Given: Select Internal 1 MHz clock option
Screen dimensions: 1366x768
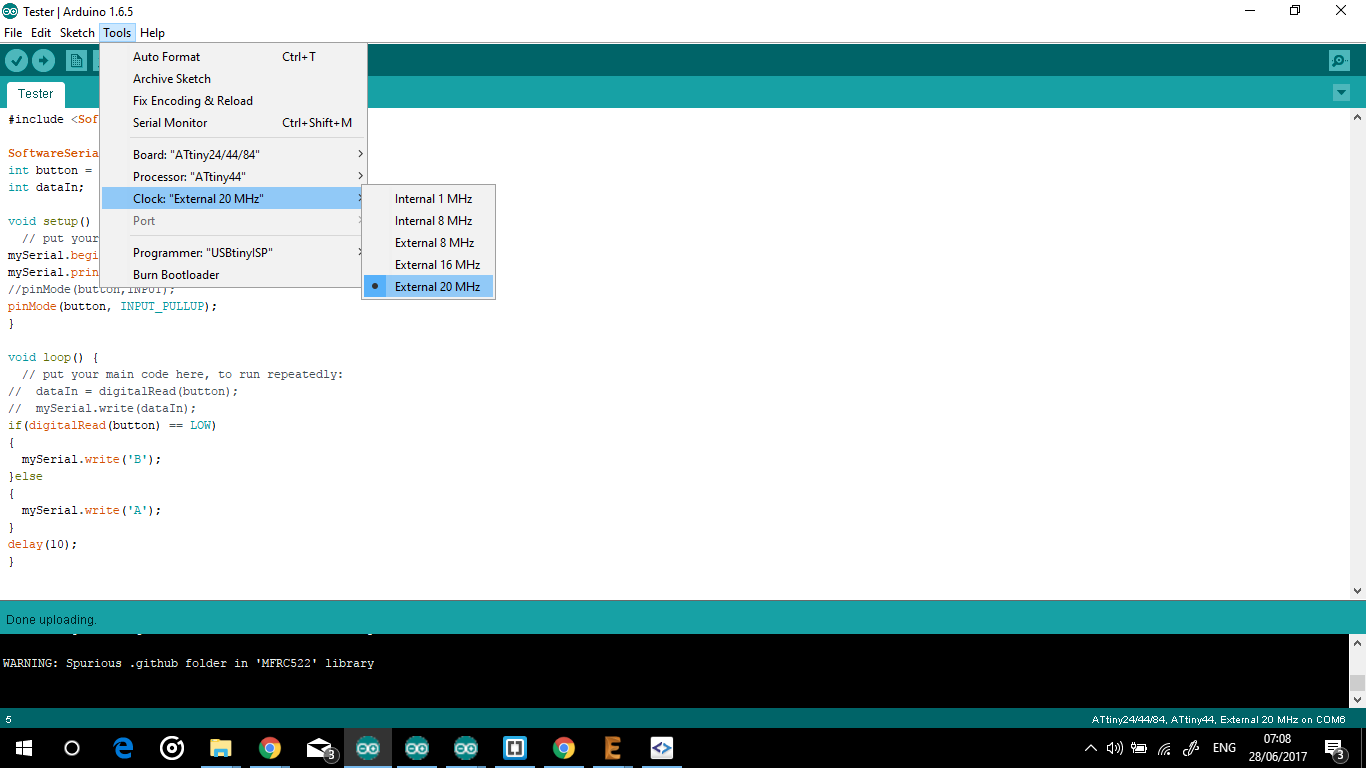Looking at the screenshot, I should 428,199.
